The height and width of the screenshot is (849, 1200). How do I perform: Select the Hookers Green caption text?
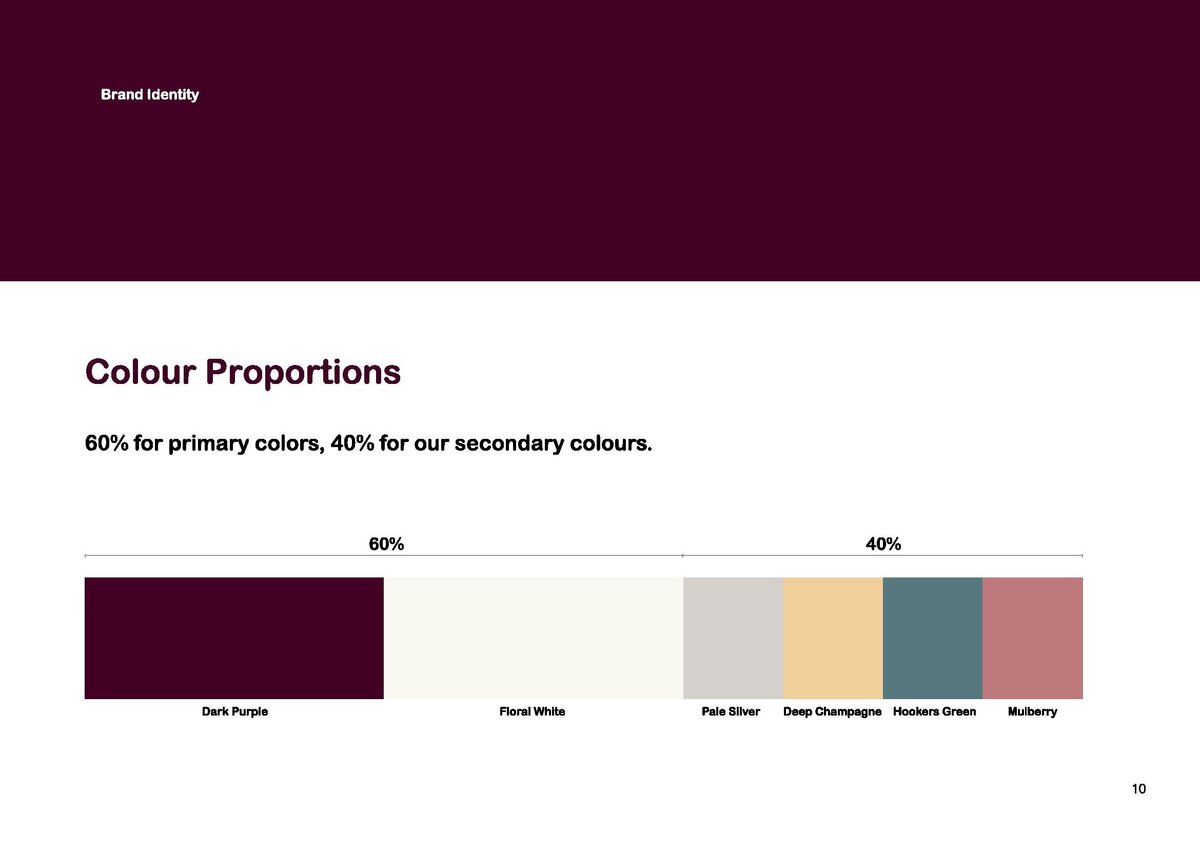point(934,712)
